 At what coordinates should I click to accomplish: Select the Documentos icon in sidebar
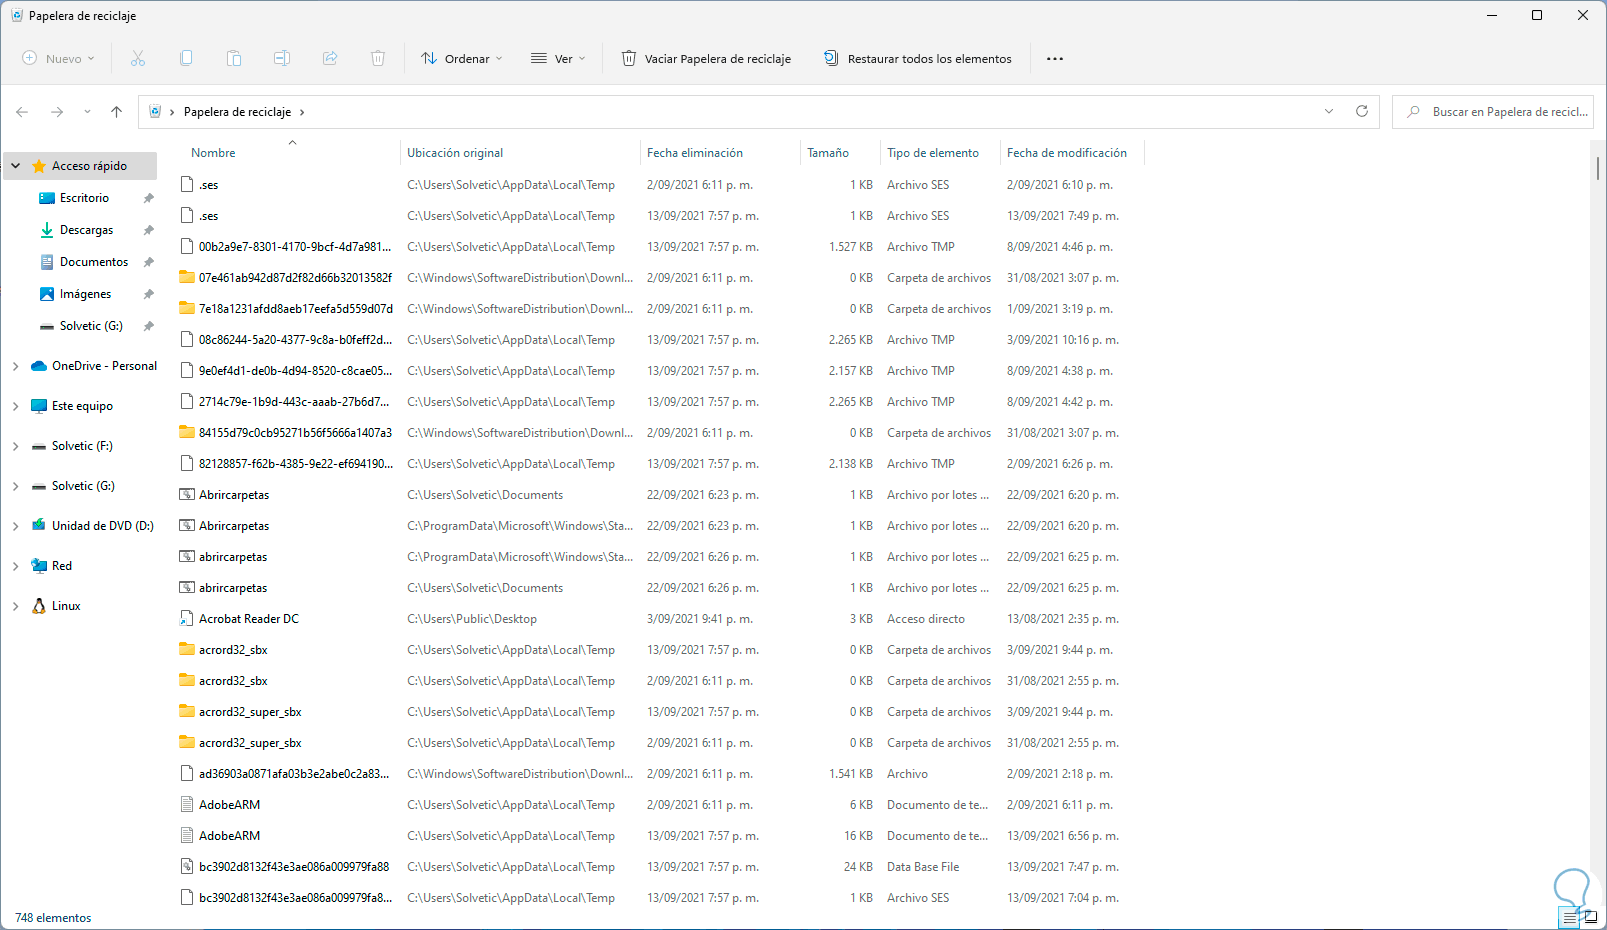tap(47, 262)
